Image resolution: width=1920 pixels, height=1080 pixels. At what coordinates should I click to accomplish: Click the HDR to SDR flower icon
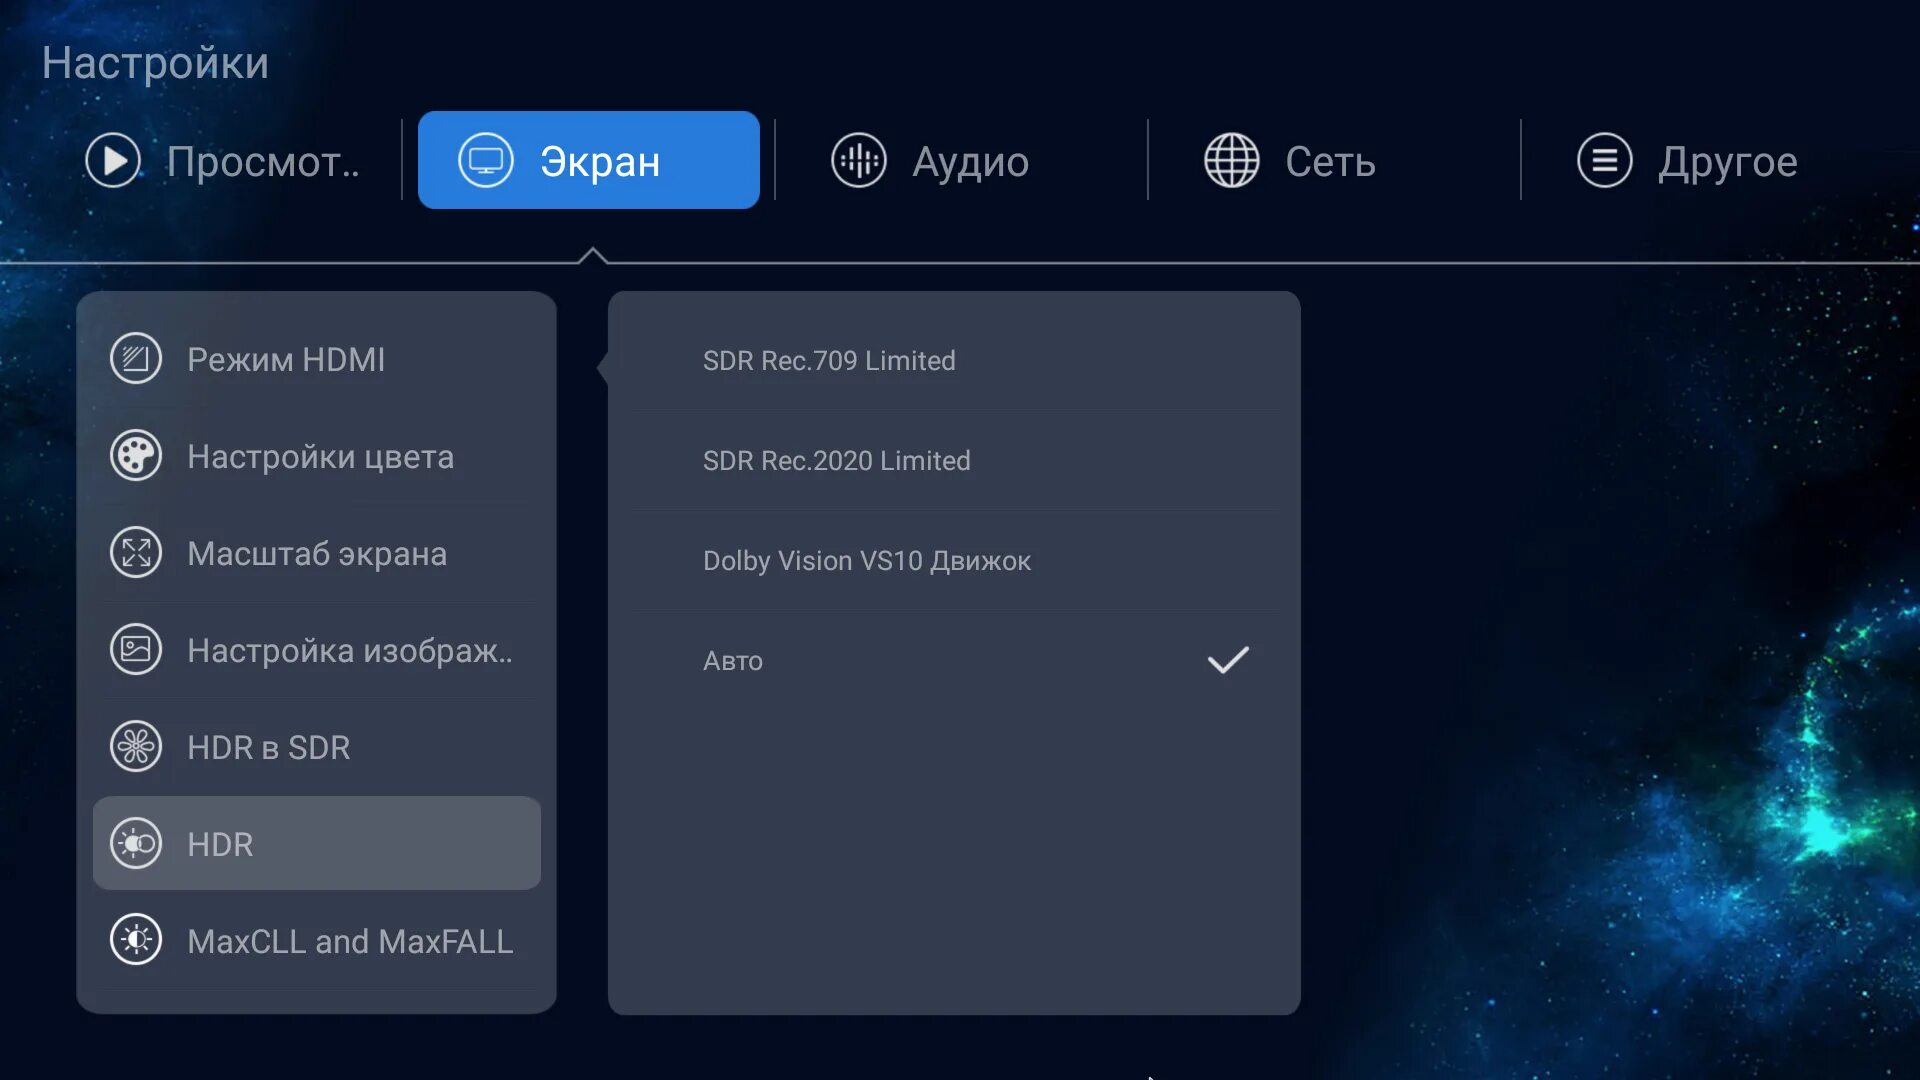tap(136, 747)
